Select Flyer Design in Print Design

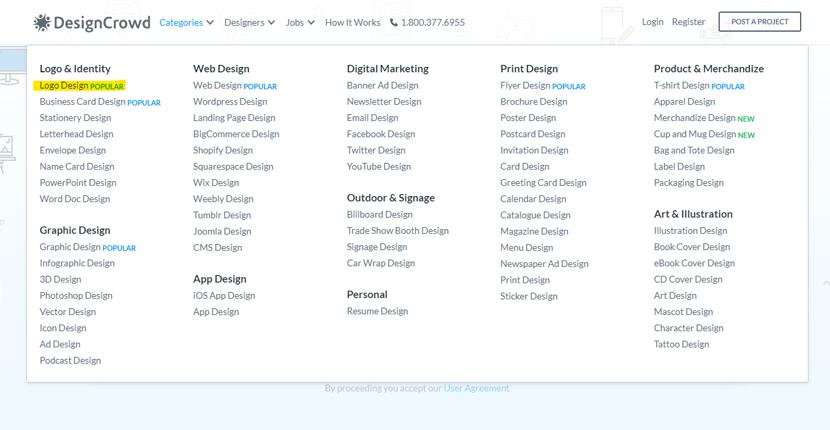525,85
